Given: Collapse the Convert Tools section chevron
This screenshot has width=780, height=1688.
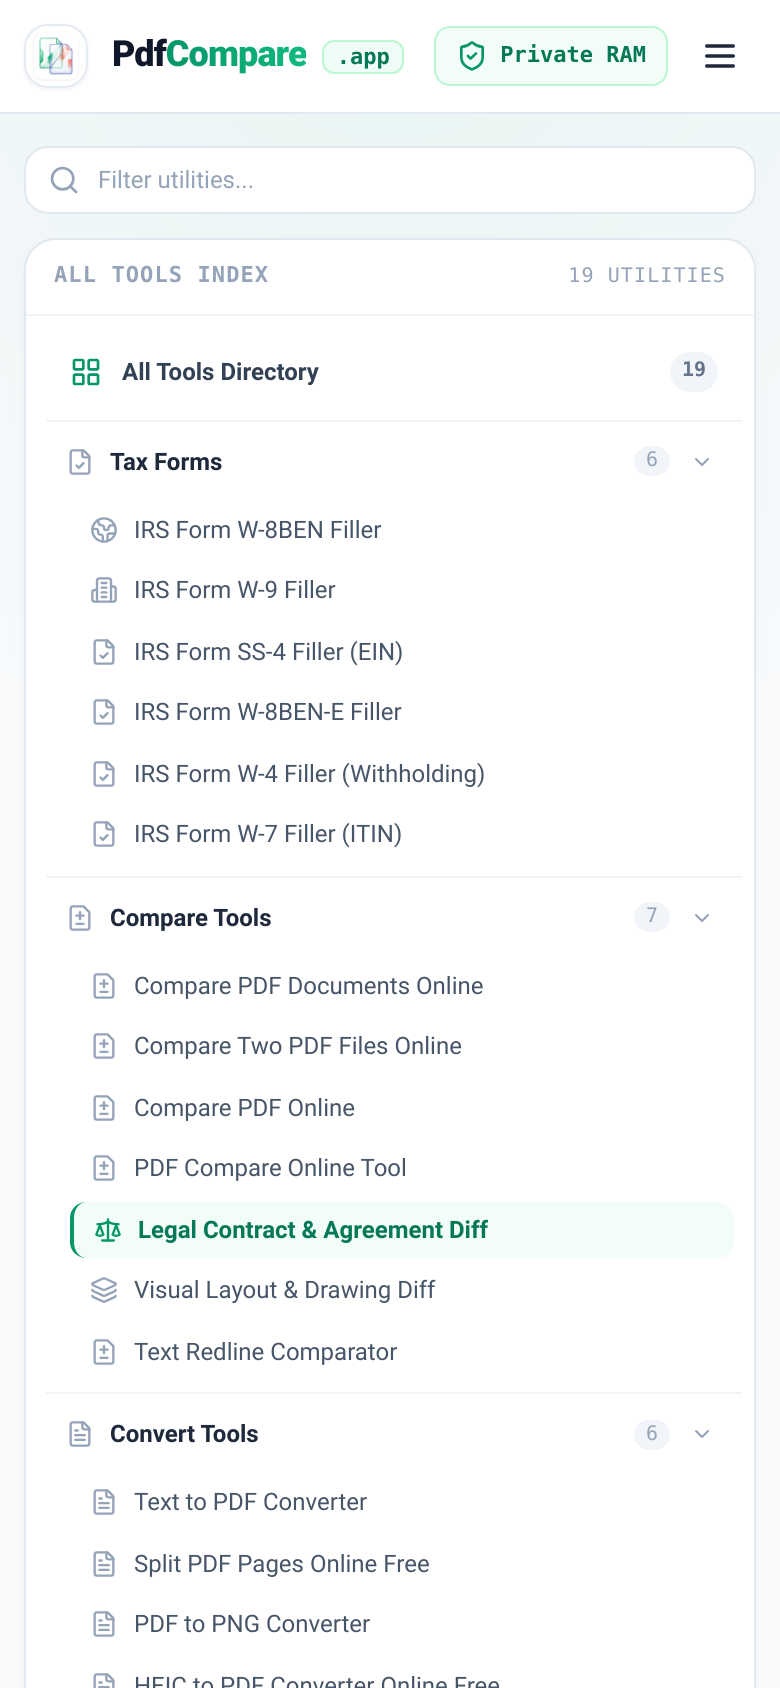Looking at the screenshot, I should pos(702,1434).
